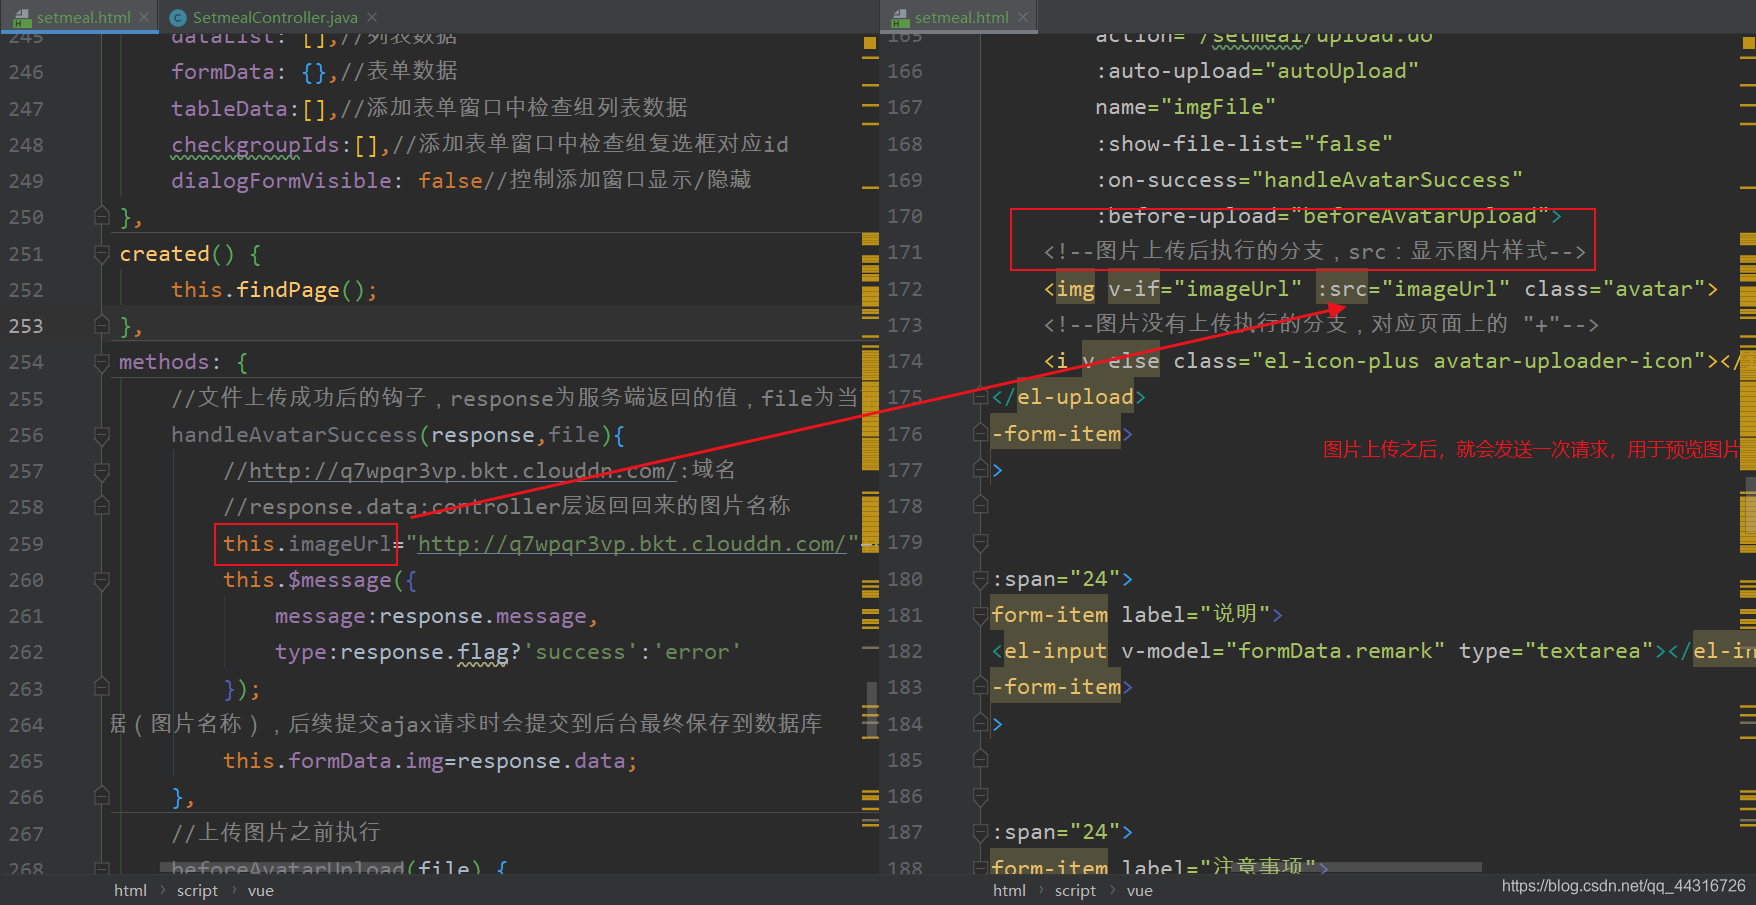Toggle fold marker on right line 183
Screen dimensions: 1756x905
pyautogui.click(x=980, y=687)
